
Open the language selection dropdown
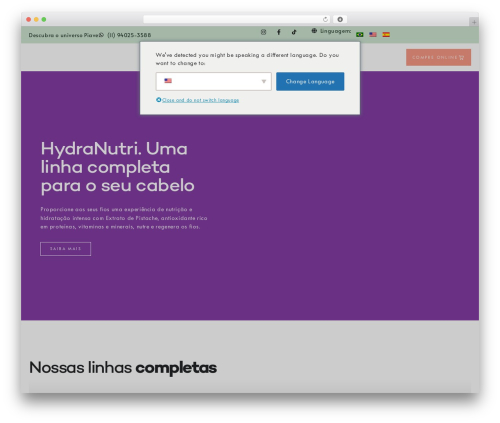click(x=213, y=81)
